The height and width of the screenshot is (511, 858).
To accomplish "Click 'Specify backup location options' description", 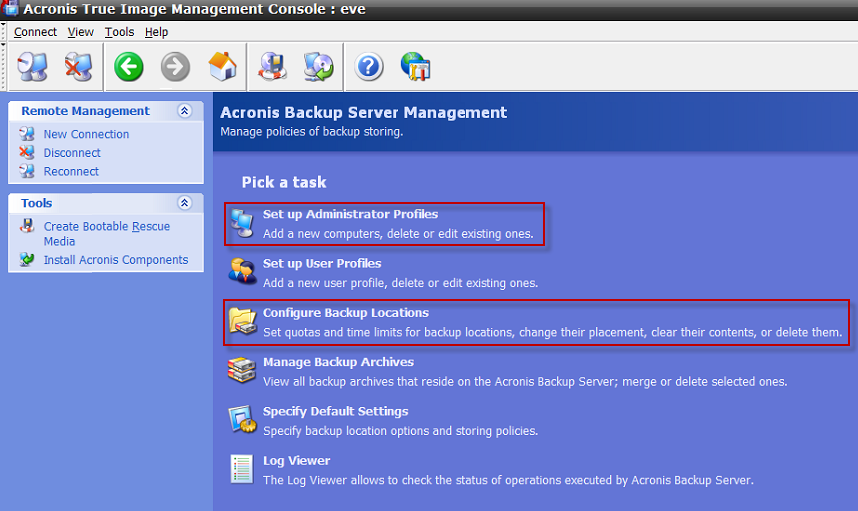I will (401, 431).
